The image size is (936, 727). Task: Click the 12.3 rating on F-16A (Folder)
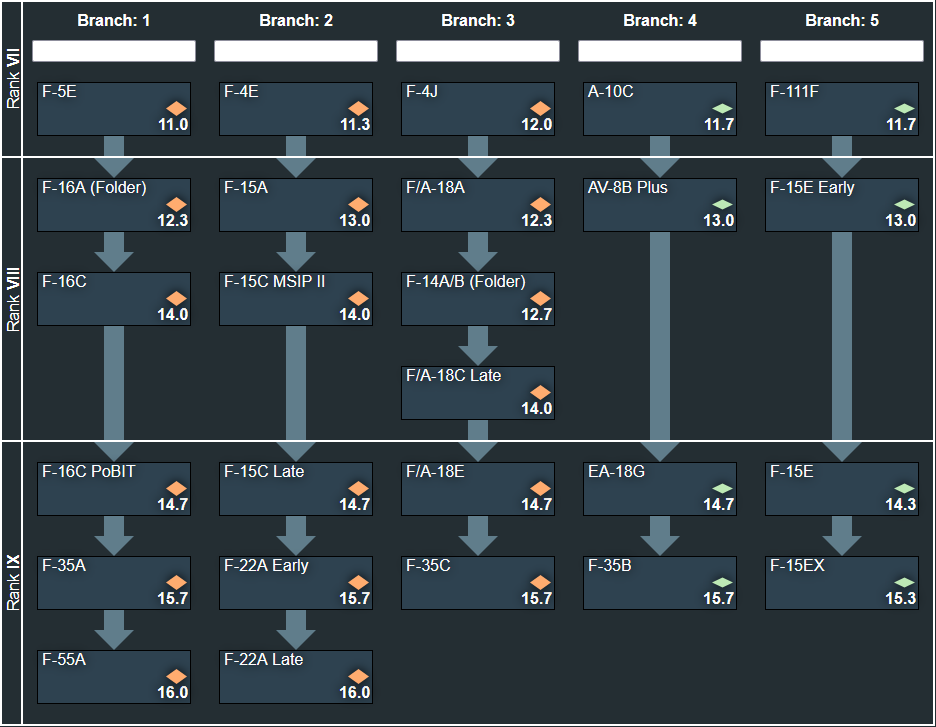(x=173, y=221)
